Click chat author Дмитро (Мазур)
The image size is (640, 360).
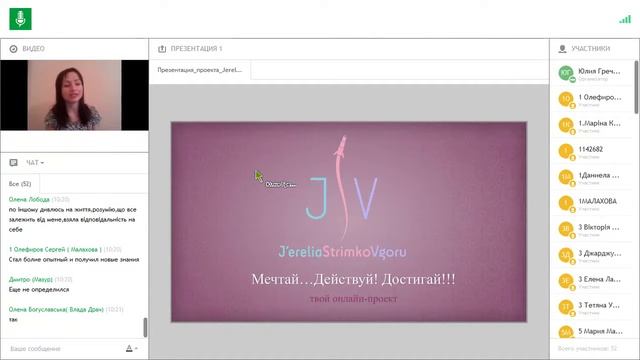click(x=31, y=279)
